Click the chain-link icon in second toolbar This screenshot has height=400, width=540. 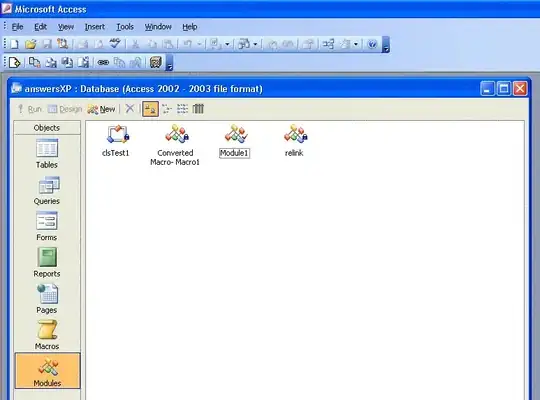[x=103, y=62]
